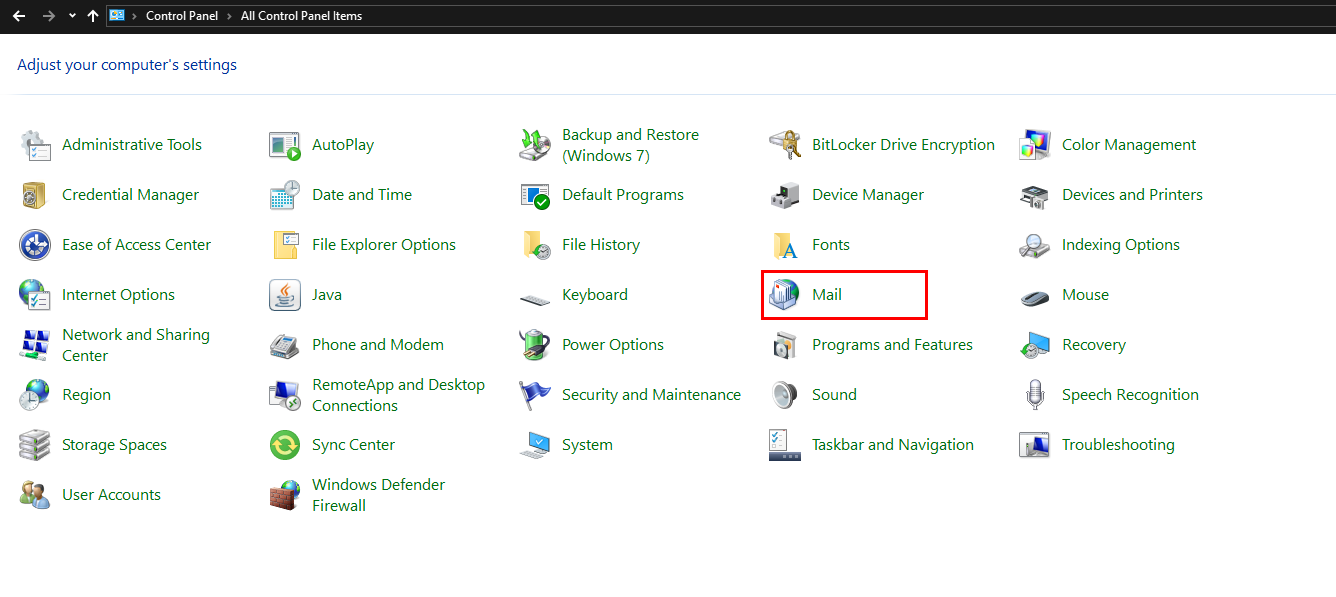The image size is (1336, 597).
Task: Click the Ease of Access Center icon
Action: (35, 245)
